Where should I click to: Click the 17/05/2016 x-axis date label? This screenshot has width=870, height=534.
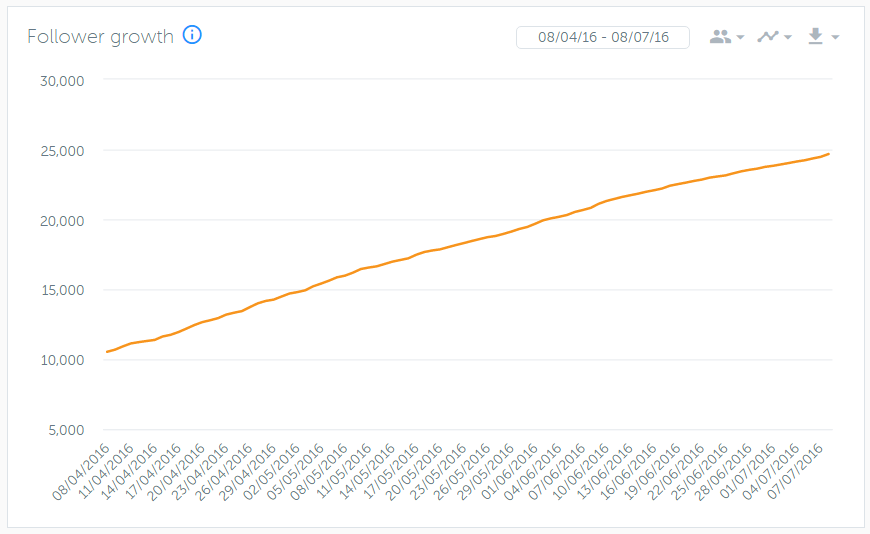[x=391, y=472]
